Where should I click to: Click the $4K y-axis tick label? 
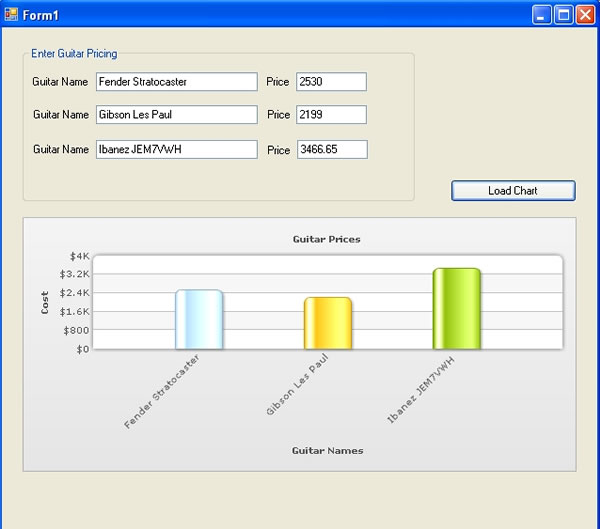pos(80,256)
